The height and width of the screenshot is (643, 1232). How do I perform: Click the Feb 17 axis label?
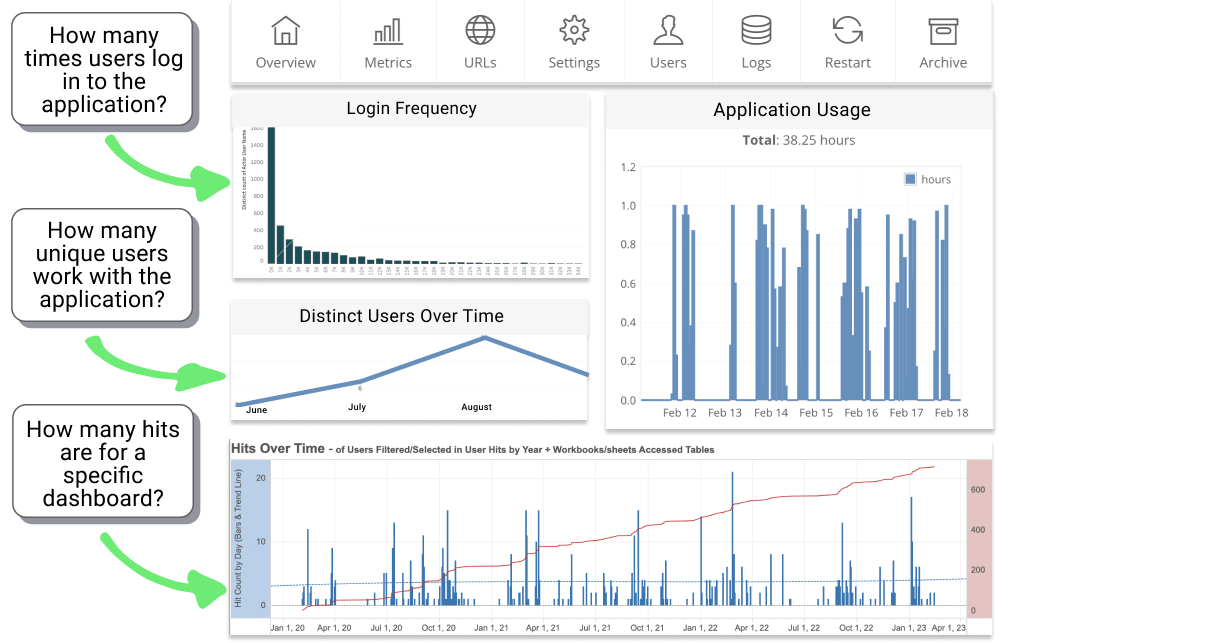tap(907, 412)
